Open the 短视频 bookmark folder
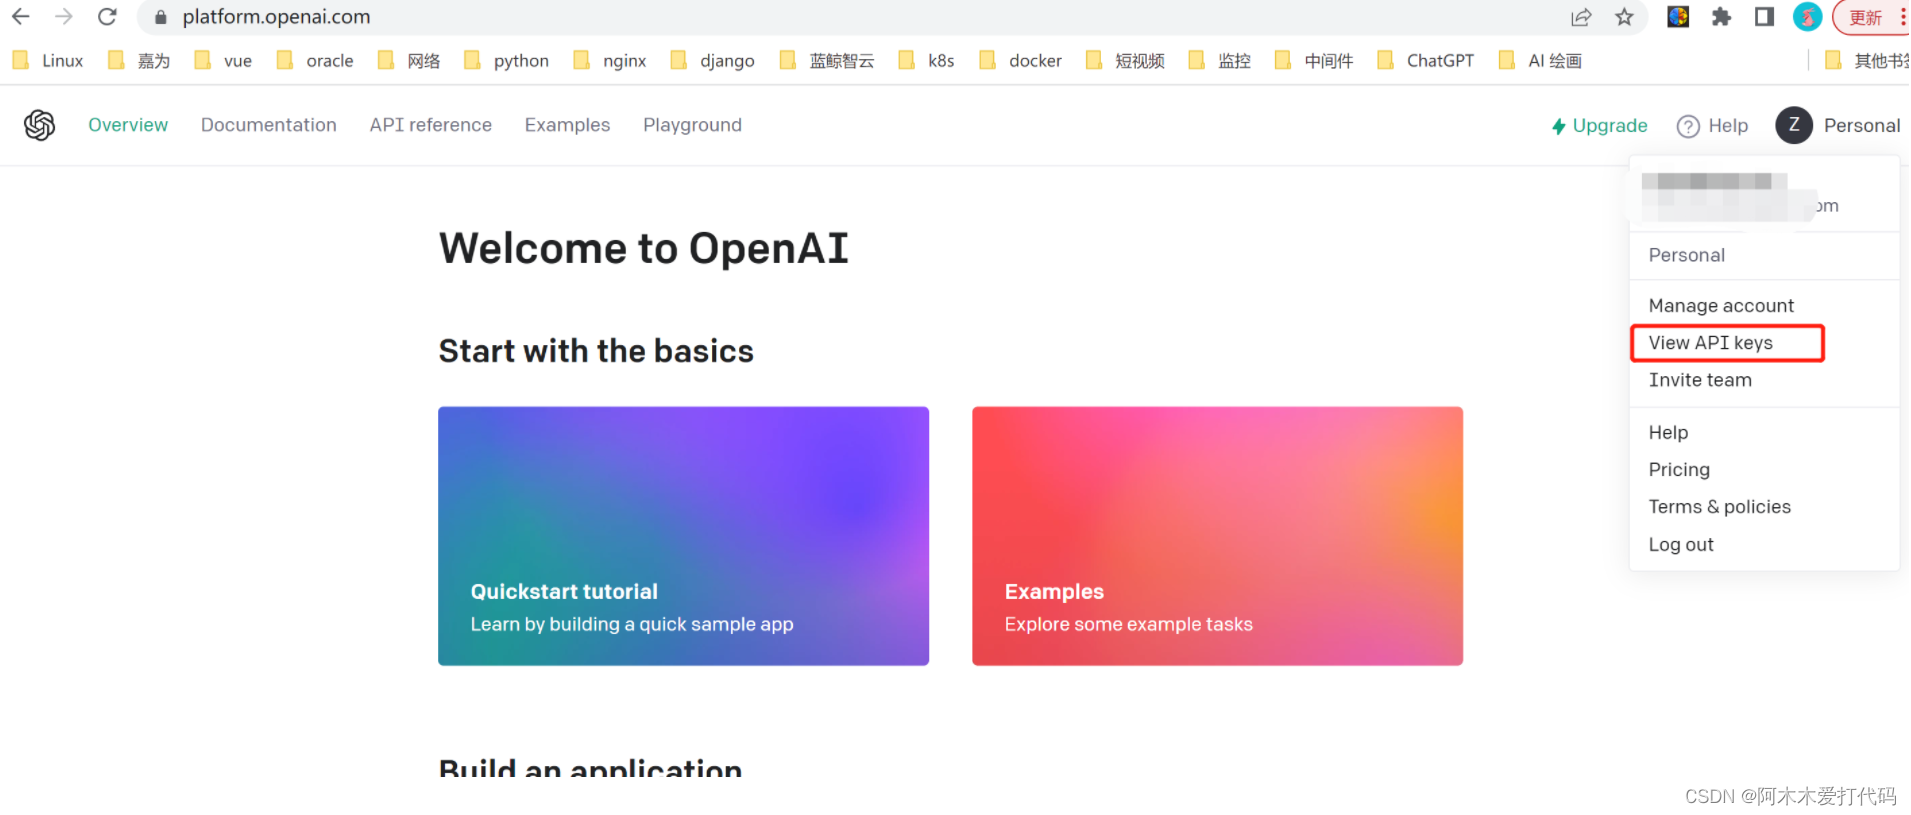The height and width of the screenshot is (815, 1911). pos(1126,61)
